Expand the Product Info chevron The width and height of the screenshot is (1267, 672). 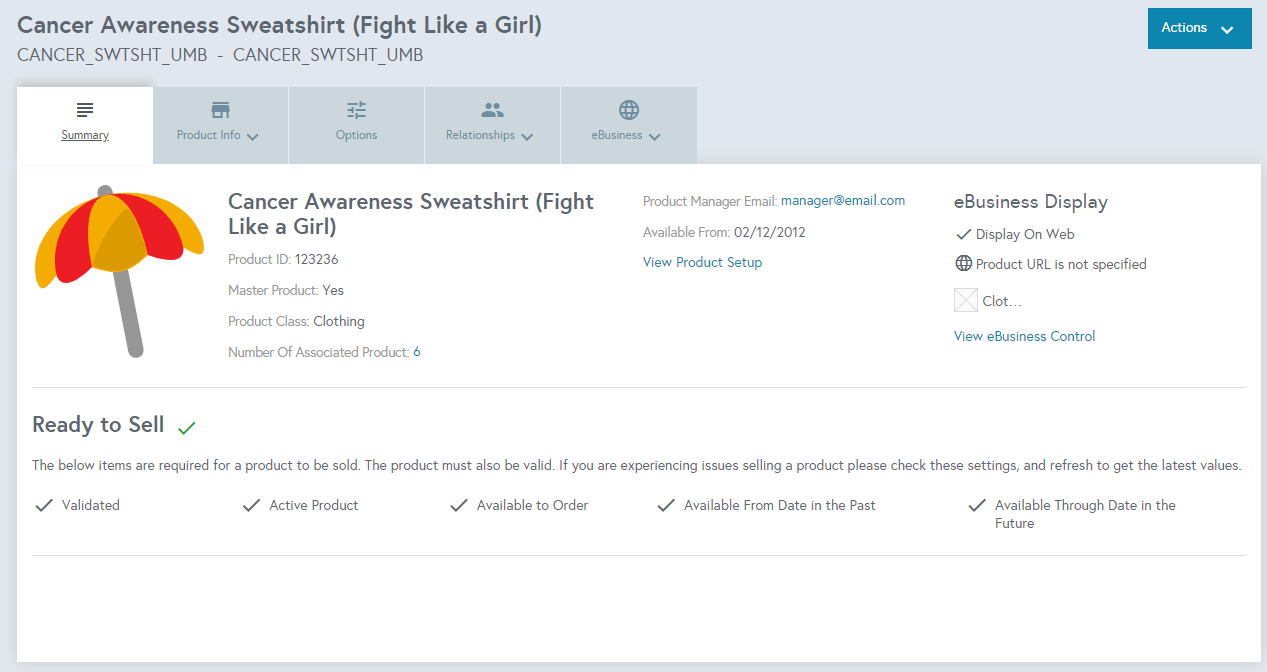coord(252,137)
